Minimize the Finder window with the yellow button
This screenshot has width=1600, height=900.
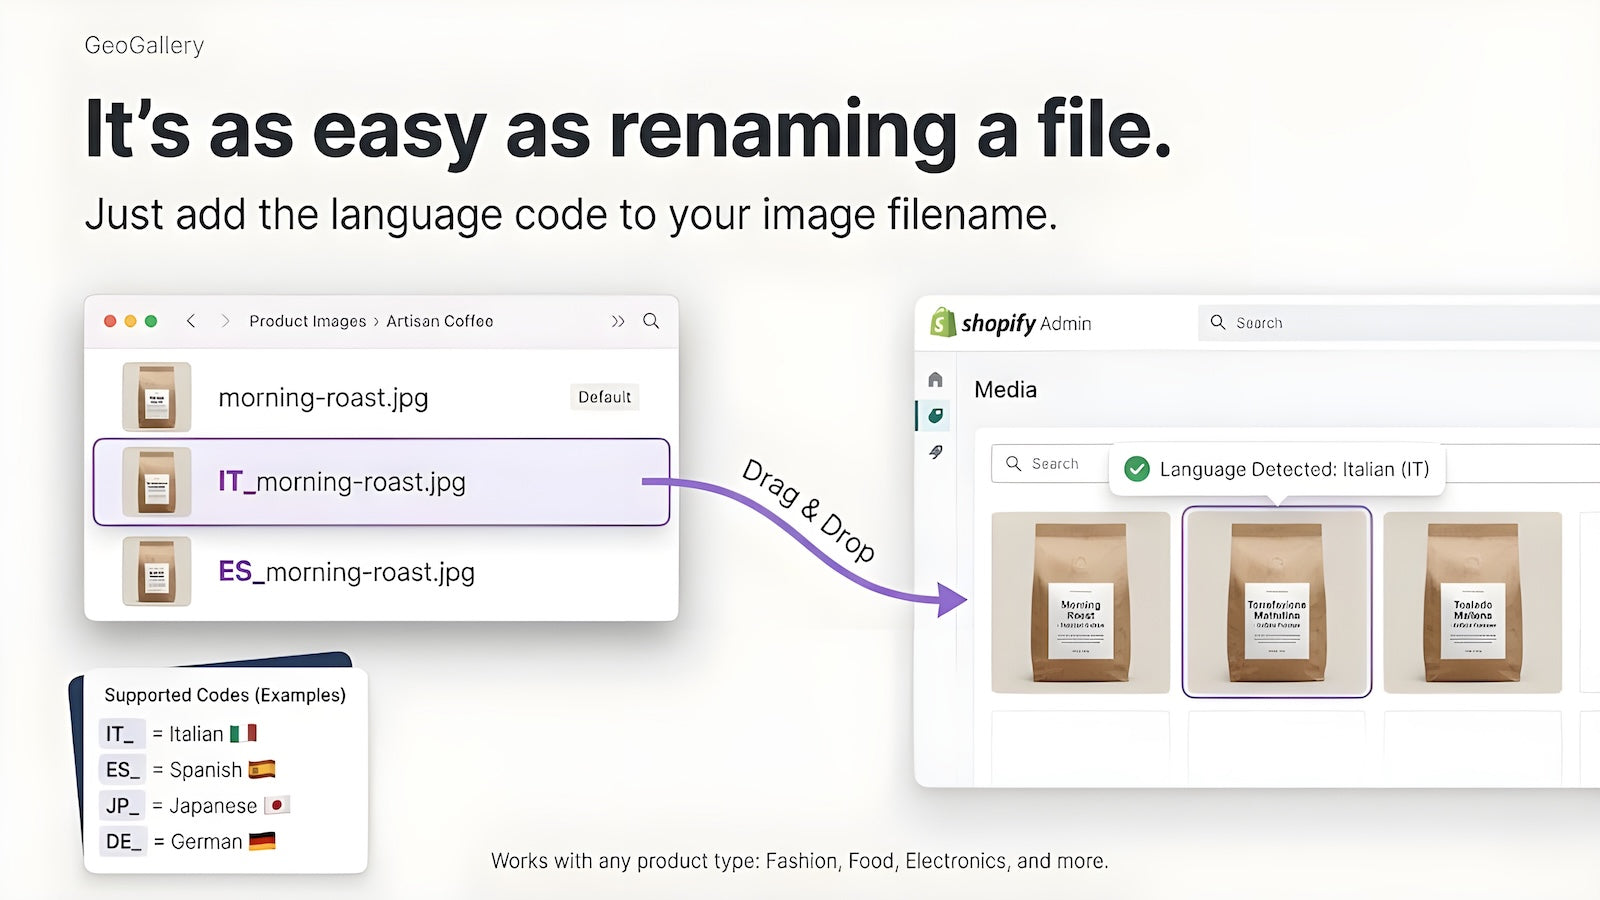pyautogui.click(x=130, y=321)
